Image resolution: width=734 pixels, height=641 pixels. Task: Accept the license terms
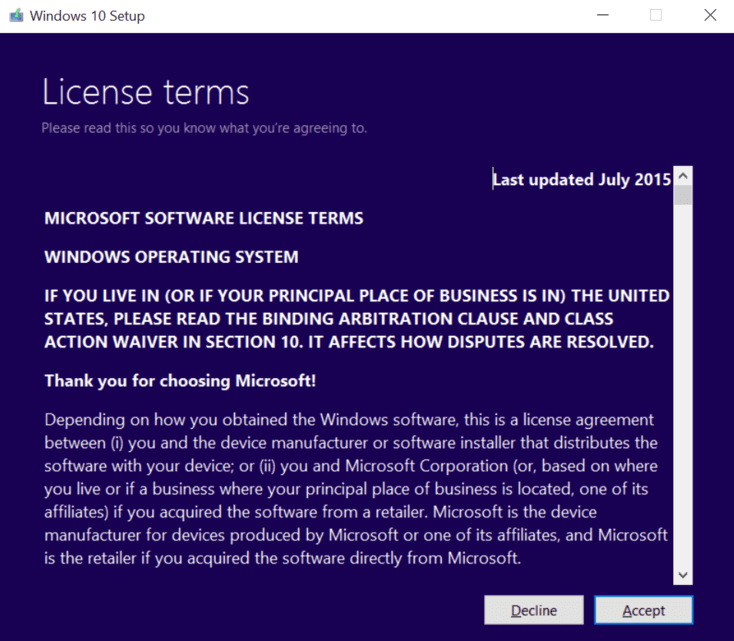[643, 610]
